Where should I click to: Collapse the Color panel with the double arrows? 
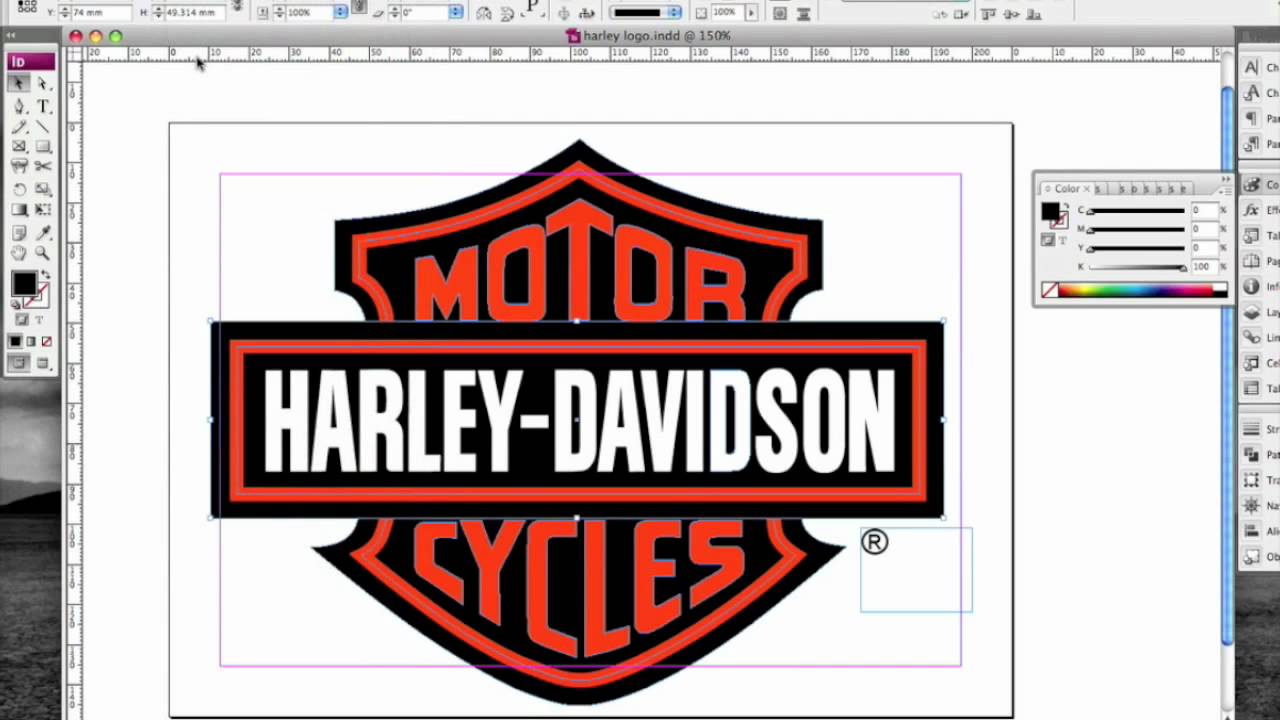(1226, 178)
